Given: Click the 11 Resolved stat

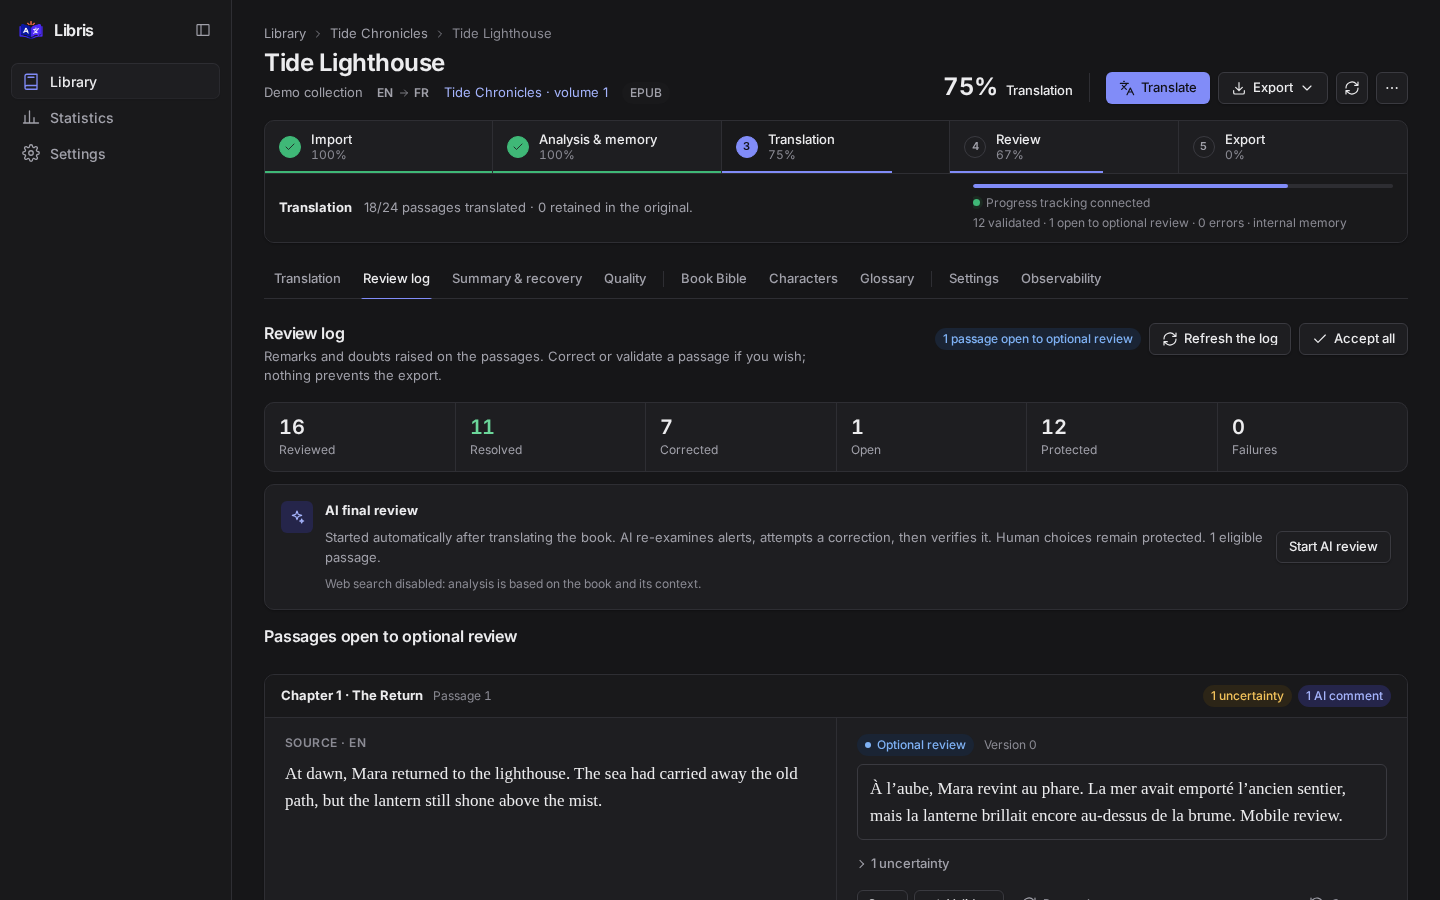Looking at the screenshot, I should pos(551,437).
